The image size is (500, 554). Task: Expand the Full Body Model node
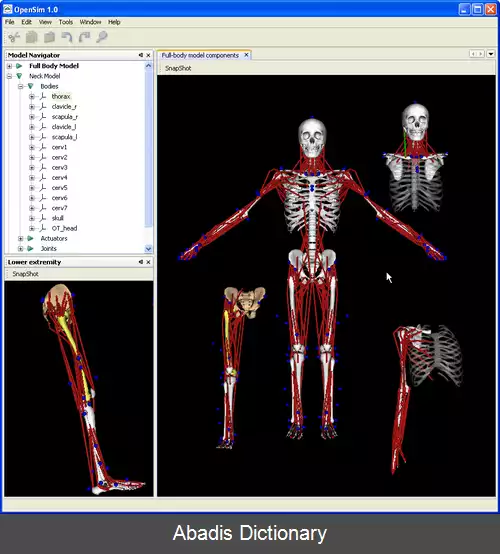point(10,66)
